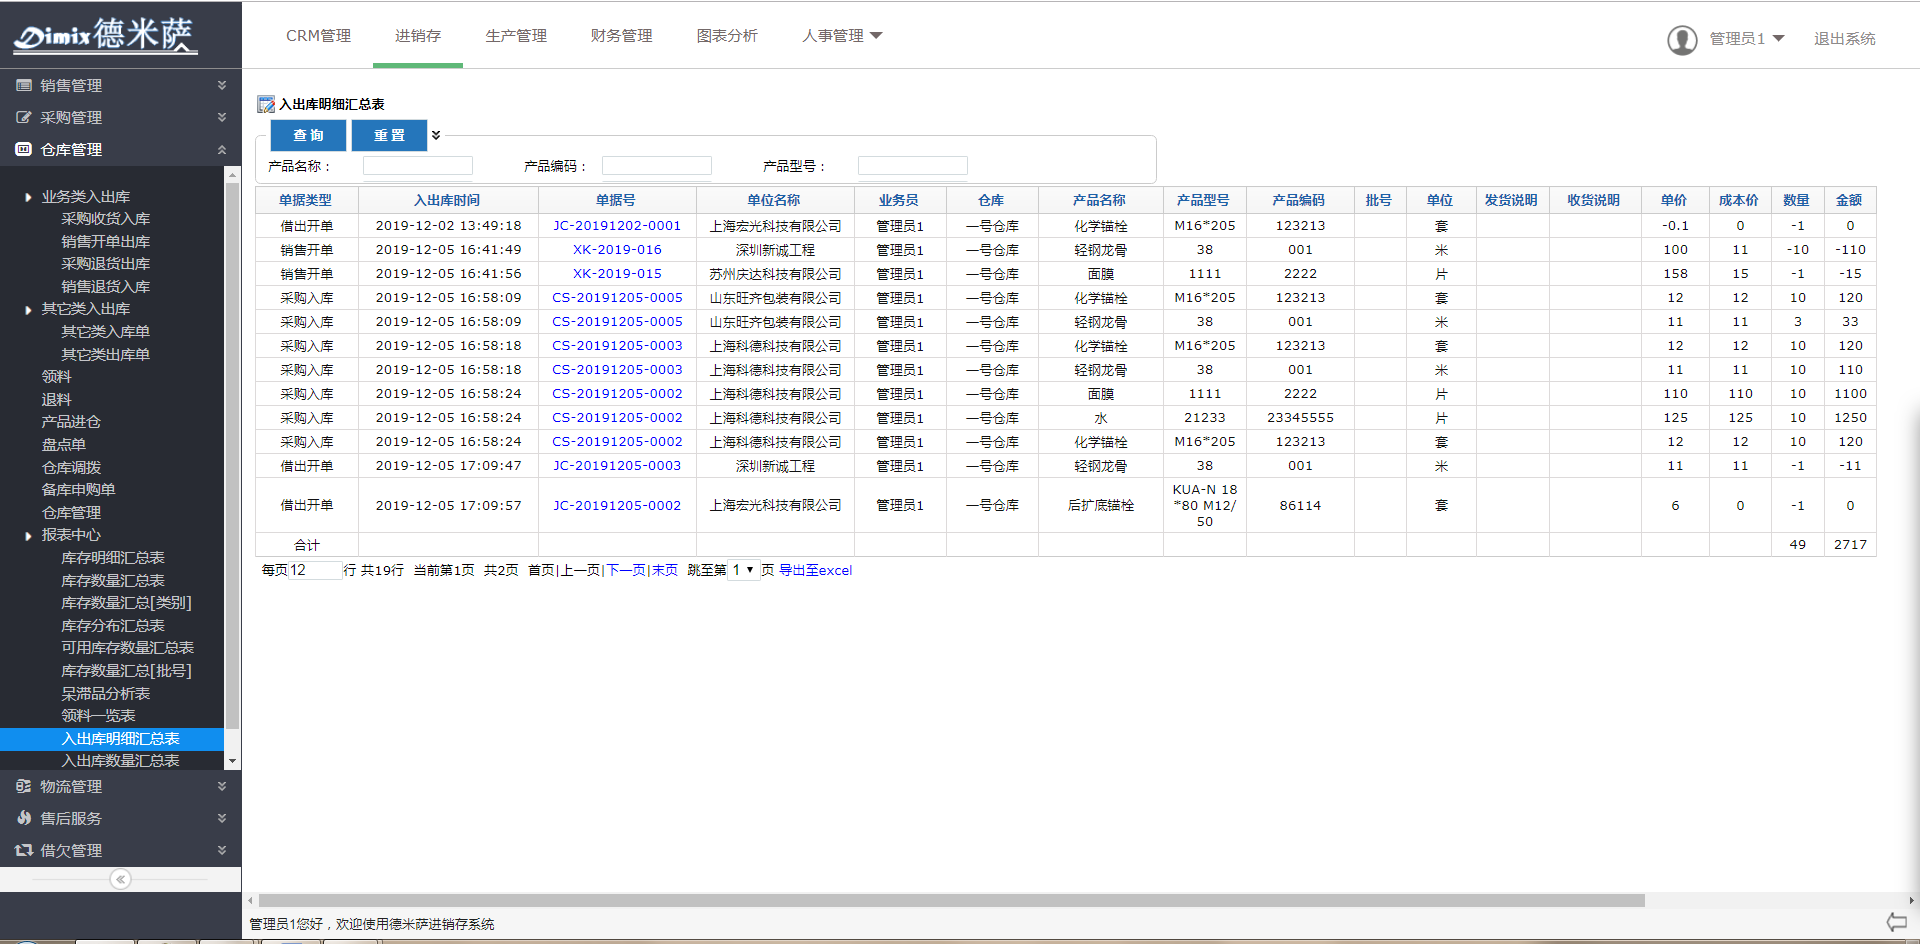This screenshot has height=944, width=1920.
Task: Open the 跳至第 page number dropdown
Action: 743,570
